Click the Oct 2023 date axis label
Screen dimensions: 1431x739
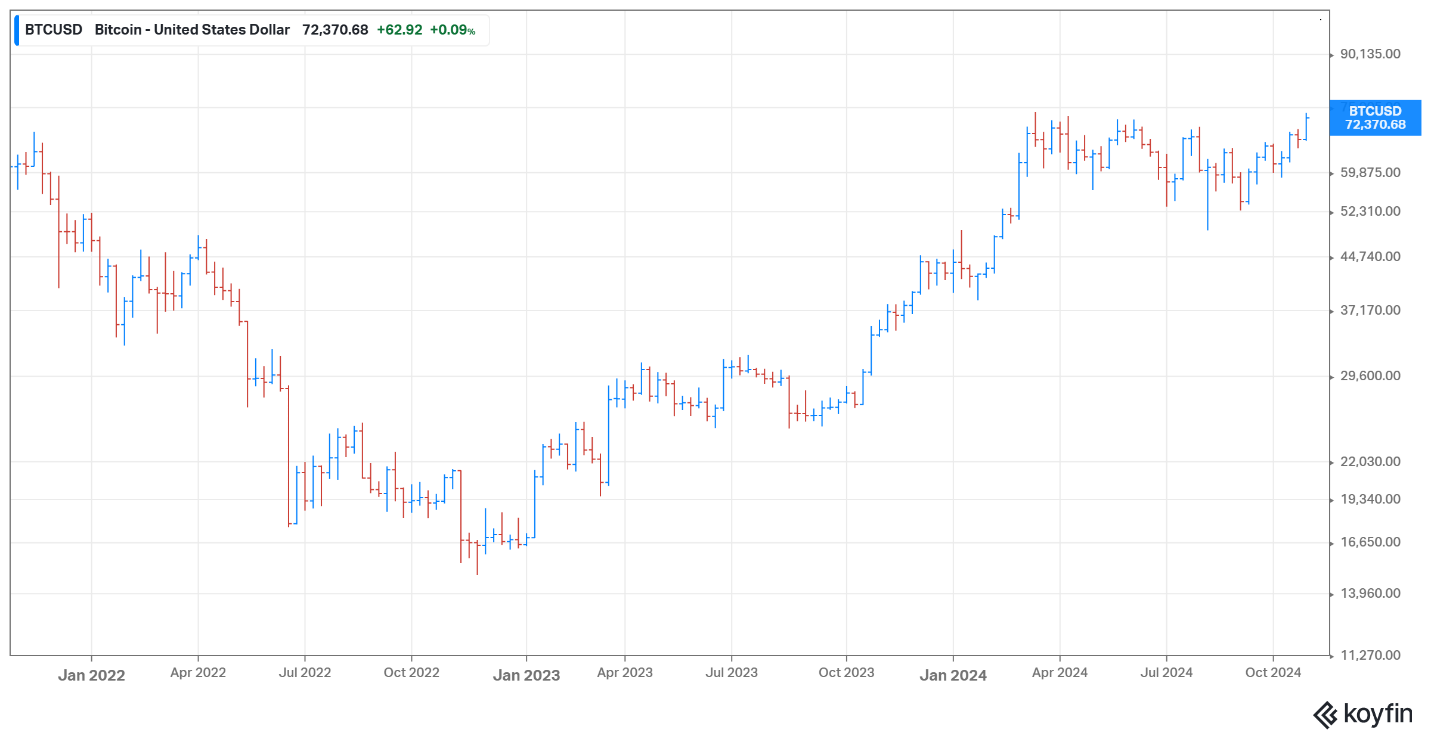tap(846, 673)
